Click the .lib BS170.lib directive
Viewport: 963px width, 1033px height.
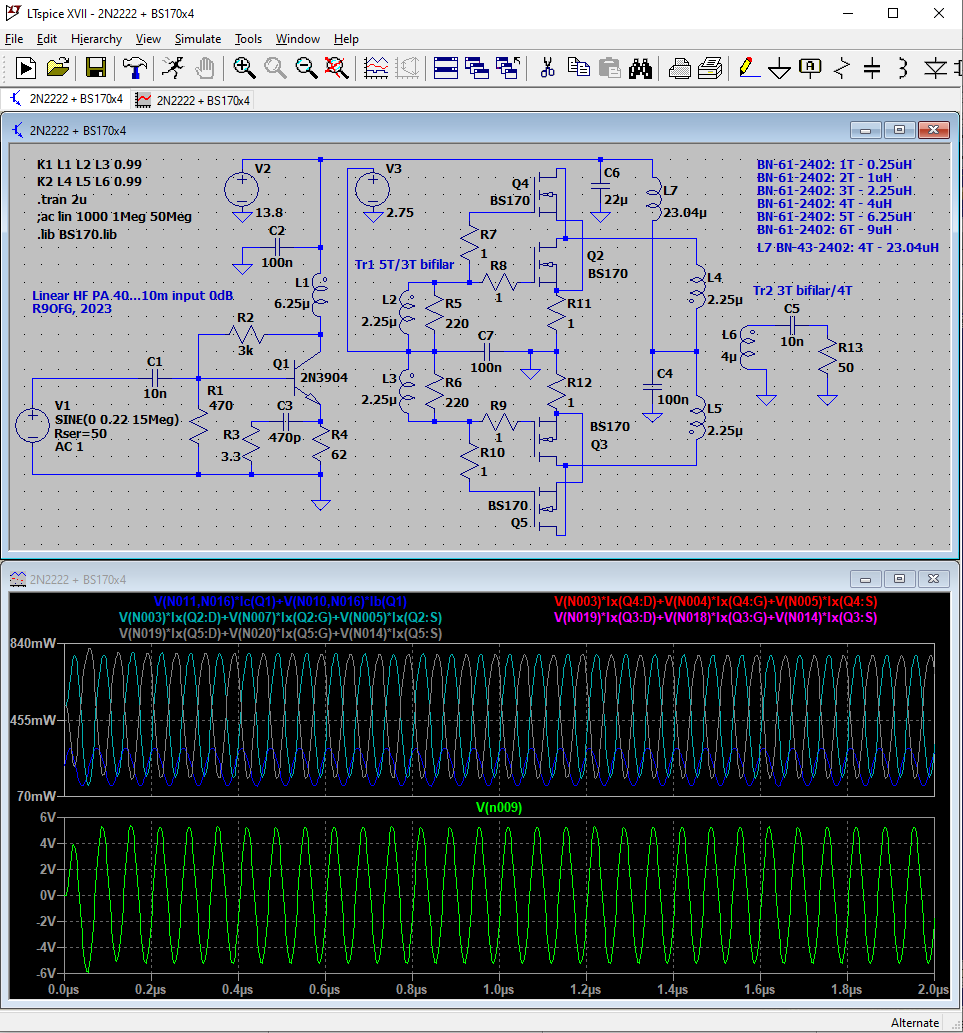point(77,234)
